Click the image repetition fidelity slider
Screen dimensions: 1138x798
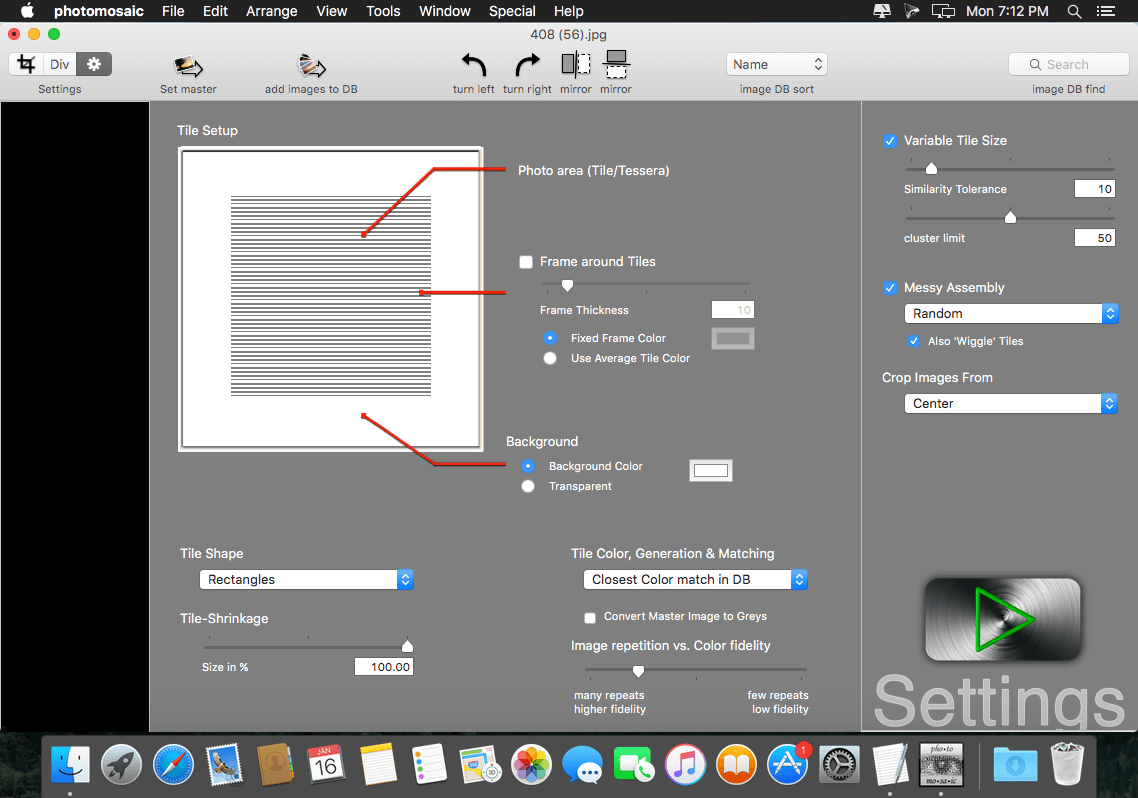(x=638, y=670)
